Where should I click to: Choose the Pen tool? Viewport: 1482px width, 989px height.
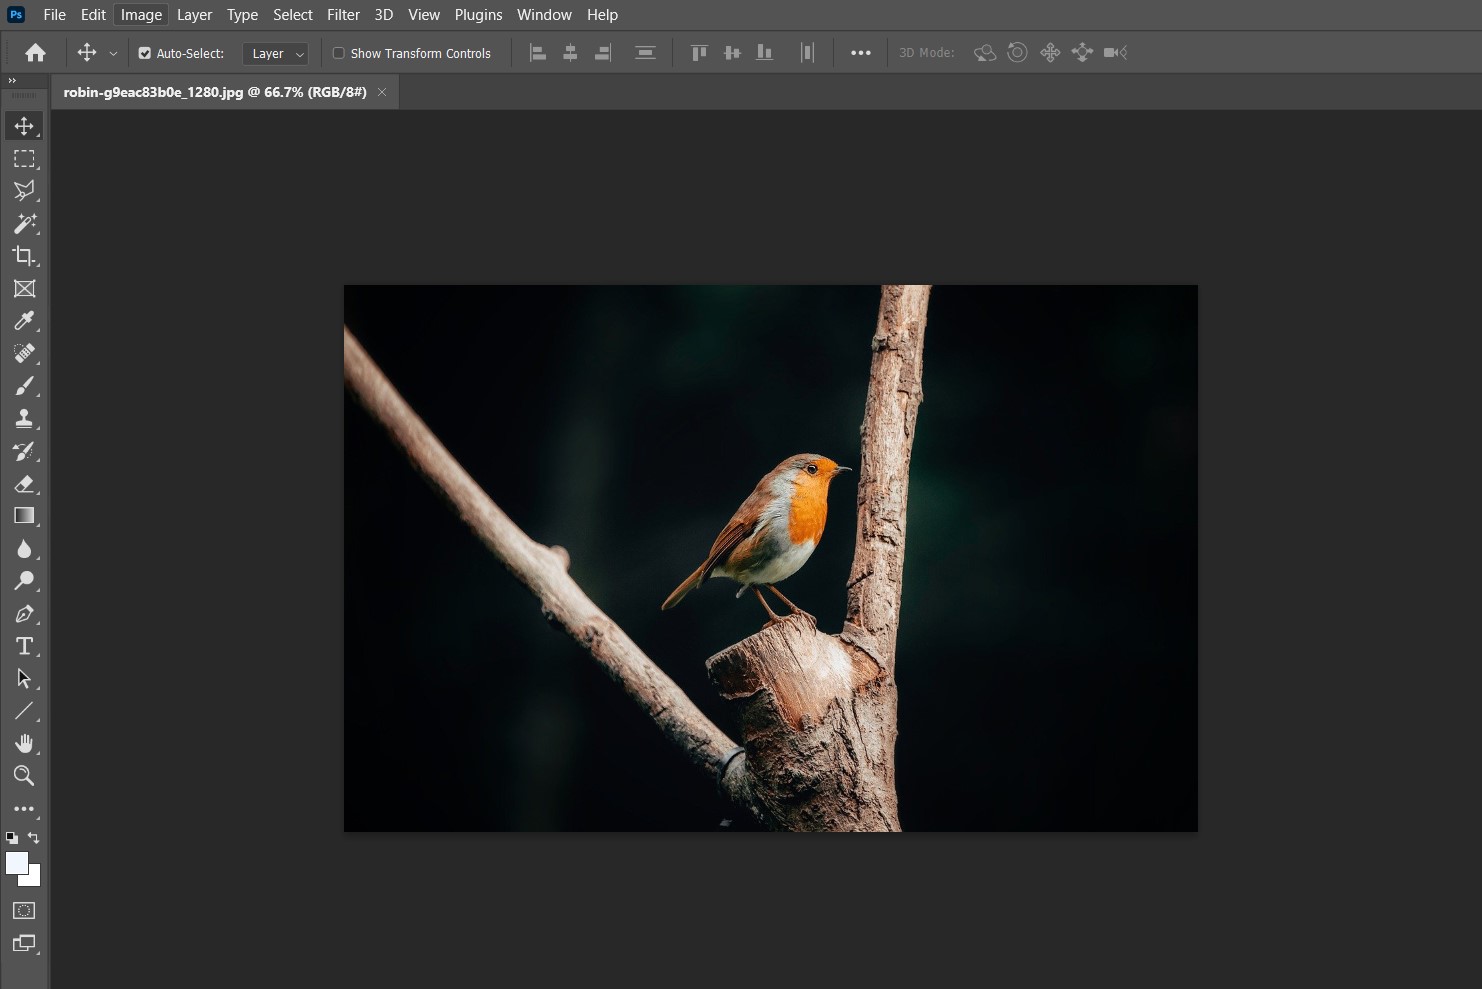pyautogui.click(x=24, y=614)
